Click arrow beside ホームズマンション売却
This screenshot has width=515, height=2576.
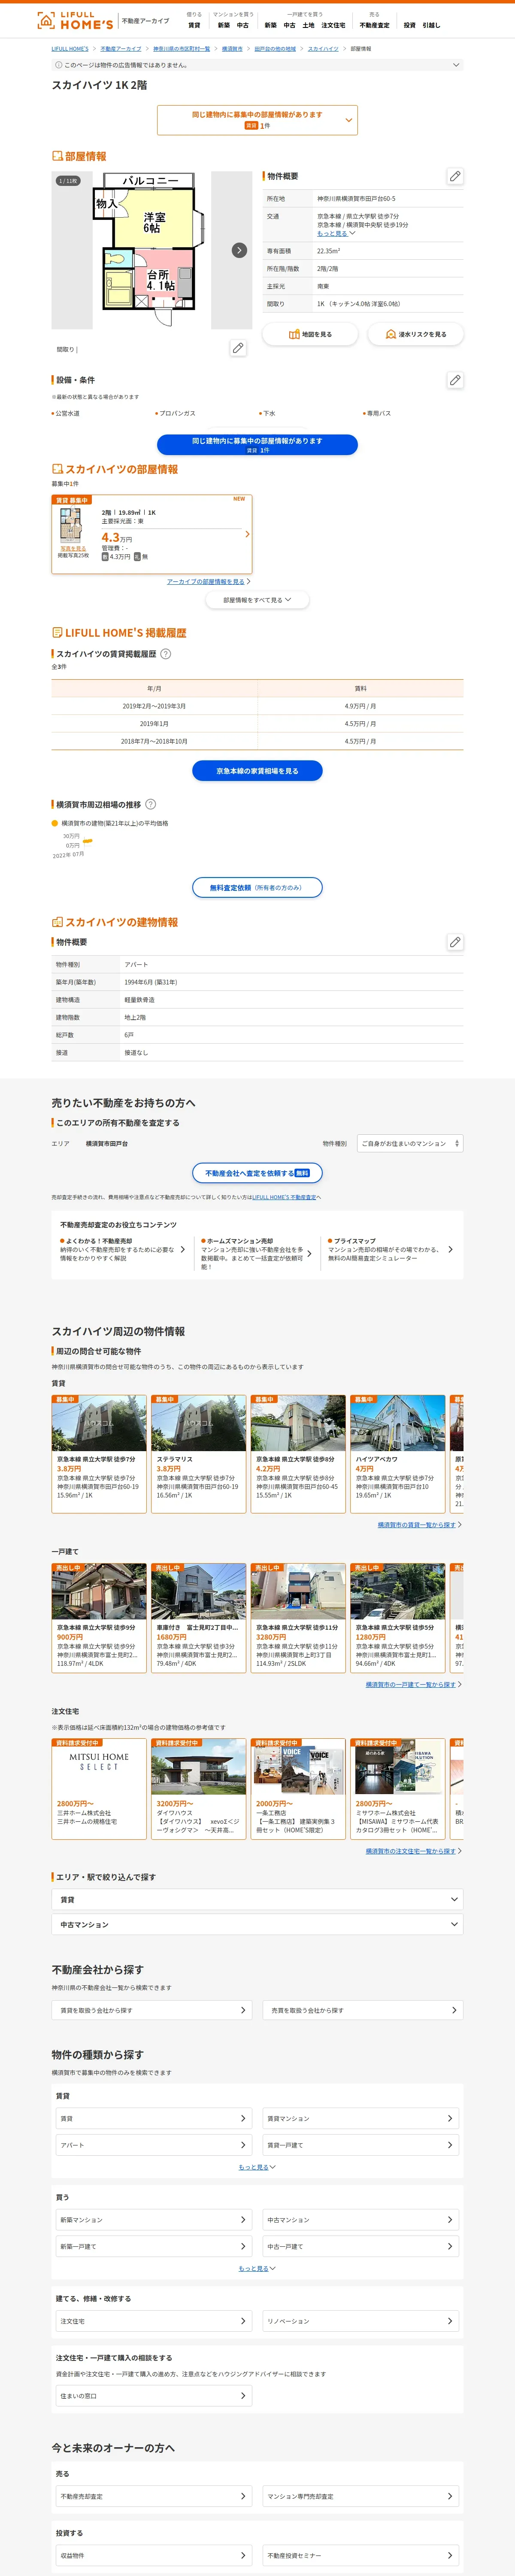[309, 1254]
